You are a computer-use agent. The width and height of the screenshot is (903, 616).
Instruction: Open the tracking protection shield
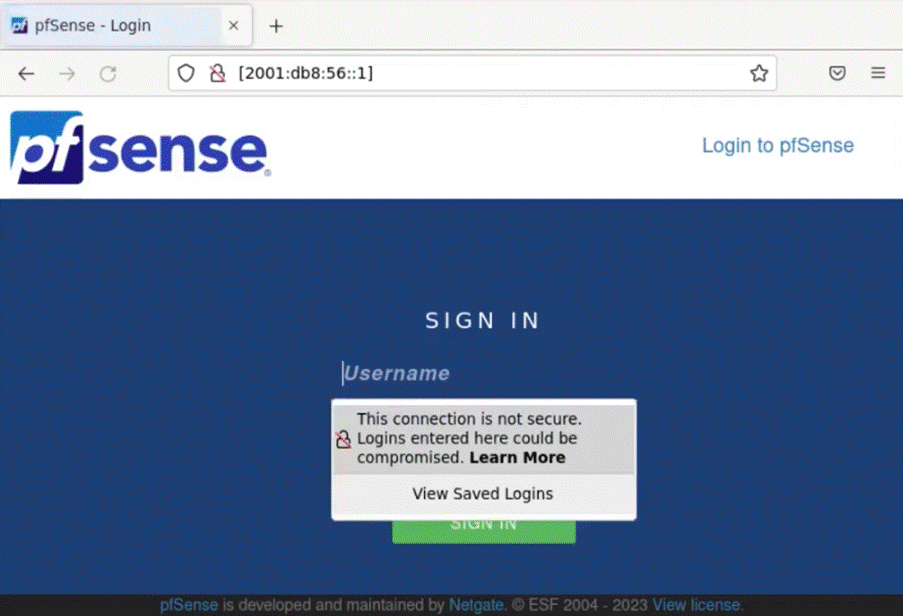coord(186,73)
